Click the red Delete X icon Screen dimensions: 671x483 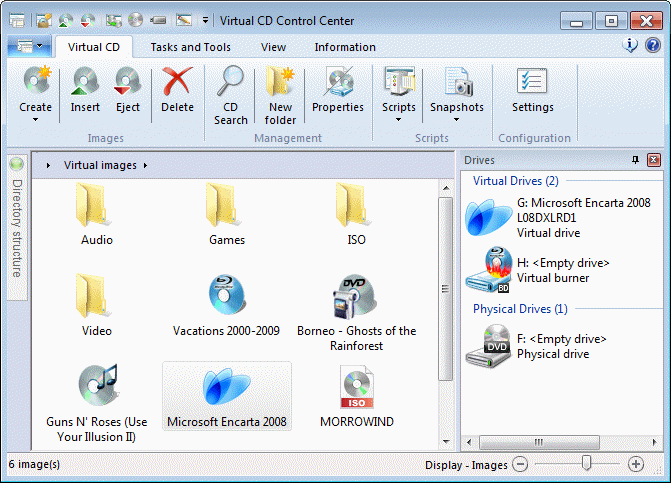click(x=177, y=80)
